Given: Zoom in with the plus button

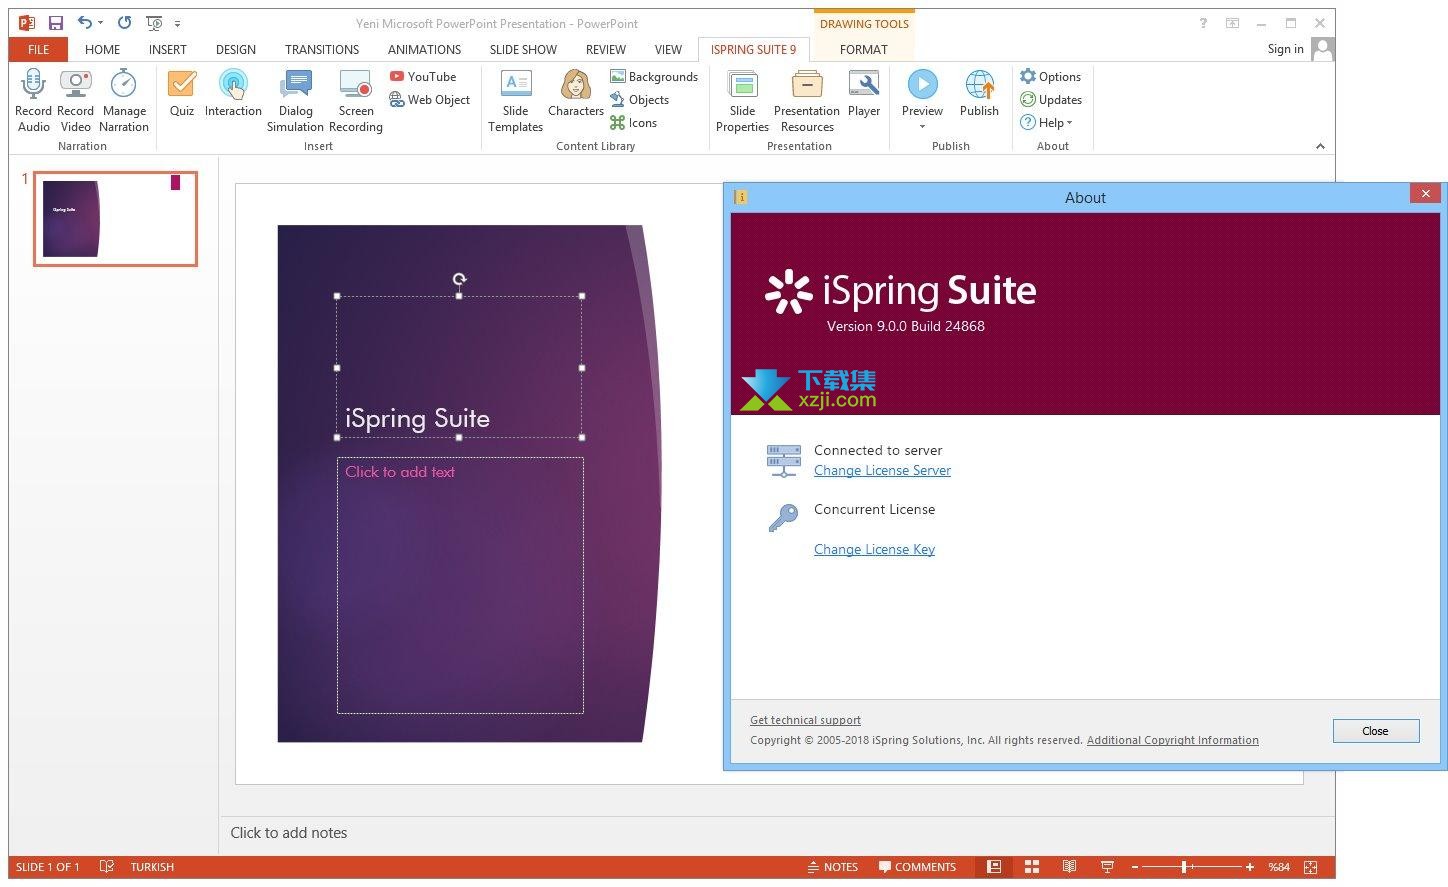Looking at the screenshot, I should click(x=1249, y=867).
